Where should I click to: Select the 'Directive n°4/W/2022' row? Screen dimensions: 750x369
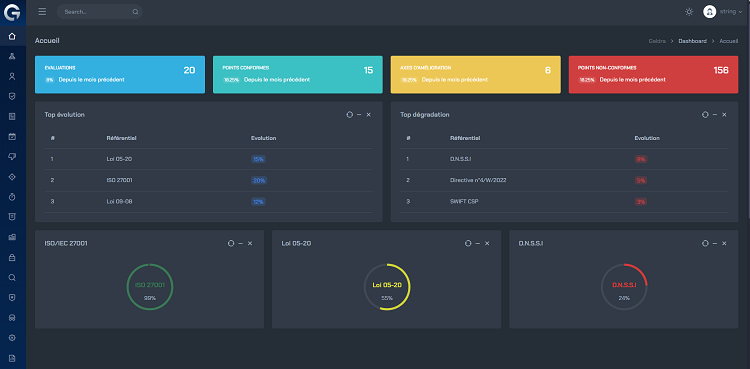click(x=564, y=180)
